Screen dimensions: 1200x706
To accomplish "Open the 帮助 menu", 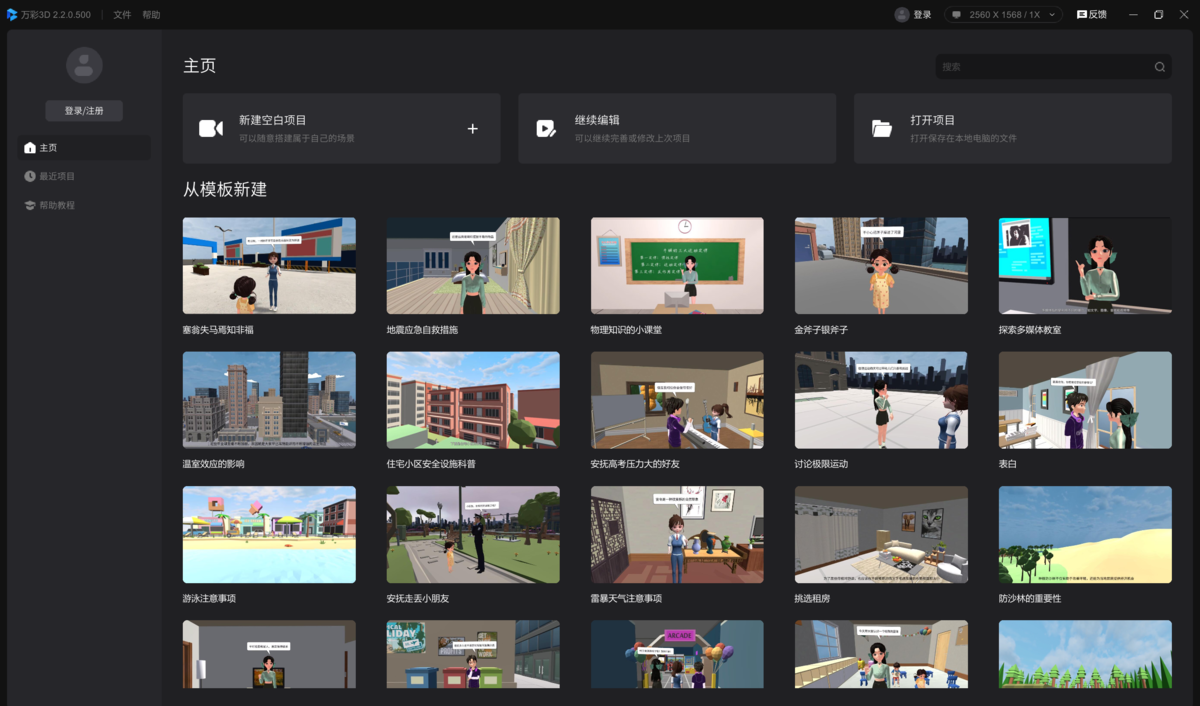I will pos(152,14).
